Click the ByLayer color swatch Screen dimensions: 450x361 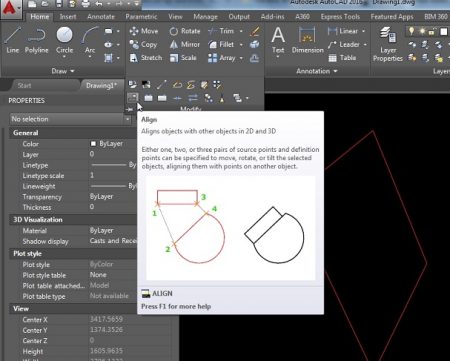93,144
